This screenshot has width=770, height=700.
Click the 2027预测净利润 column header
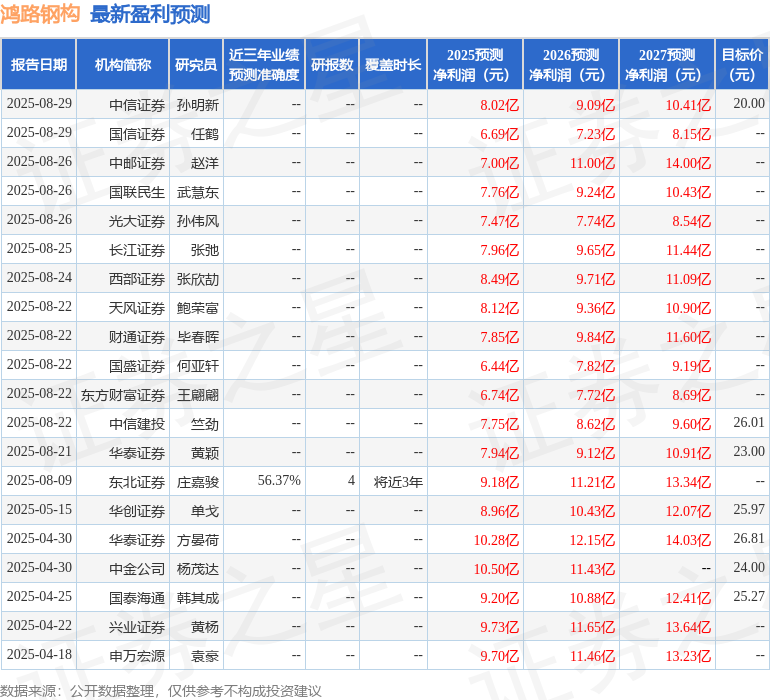[x=667, y=65]
